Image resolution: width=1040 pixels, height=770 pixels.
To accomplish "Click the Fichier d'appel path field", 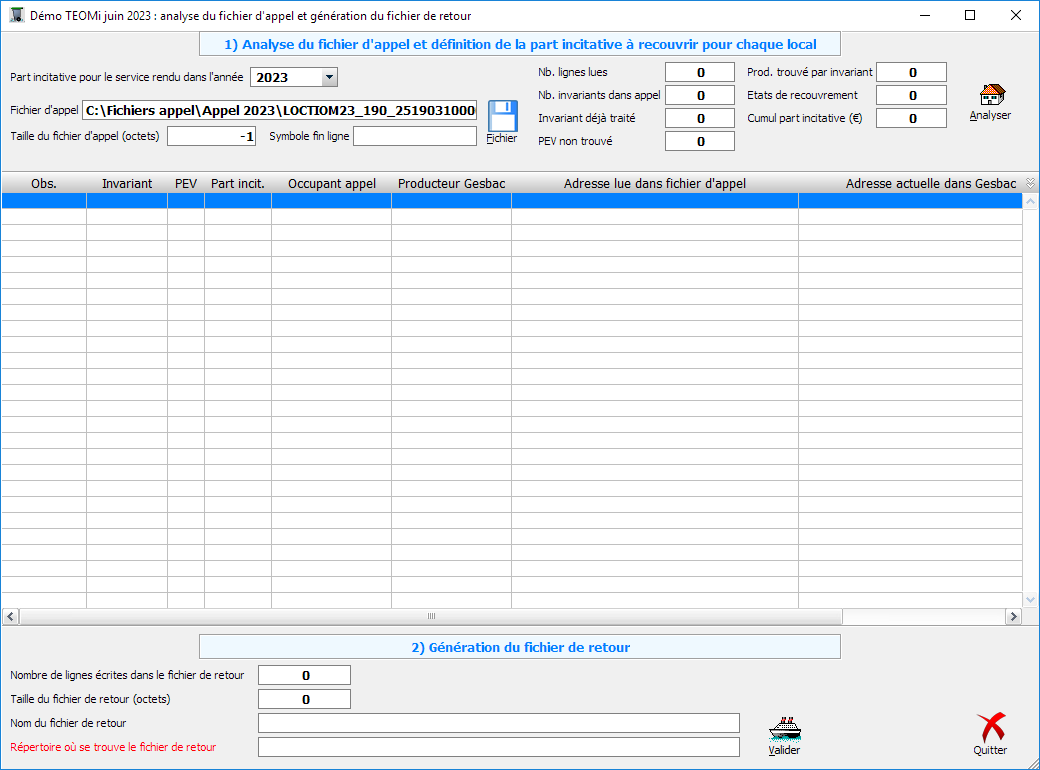I will tap(279, 110).
